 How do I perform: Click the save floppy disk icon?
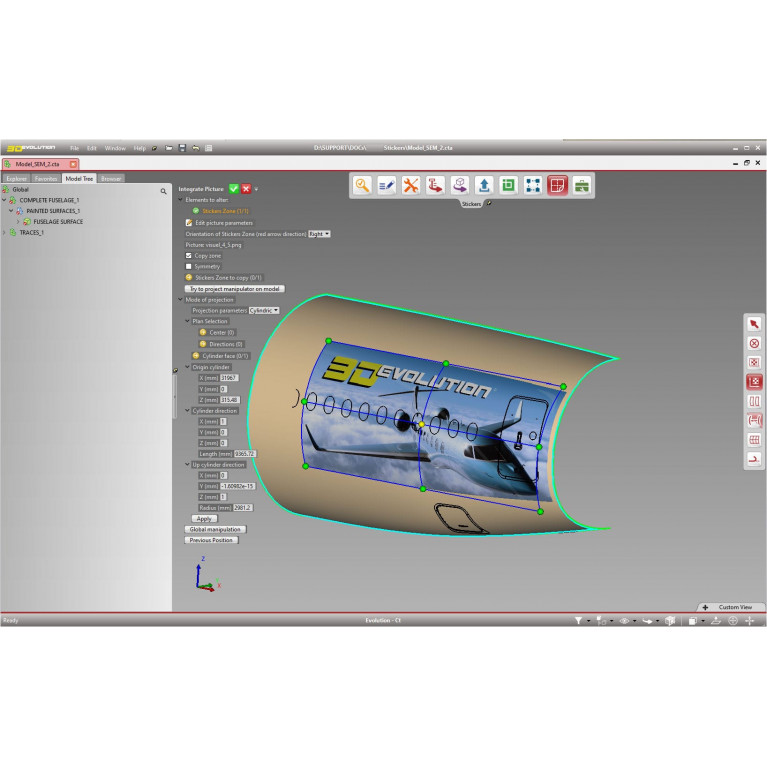click(182, 148)
